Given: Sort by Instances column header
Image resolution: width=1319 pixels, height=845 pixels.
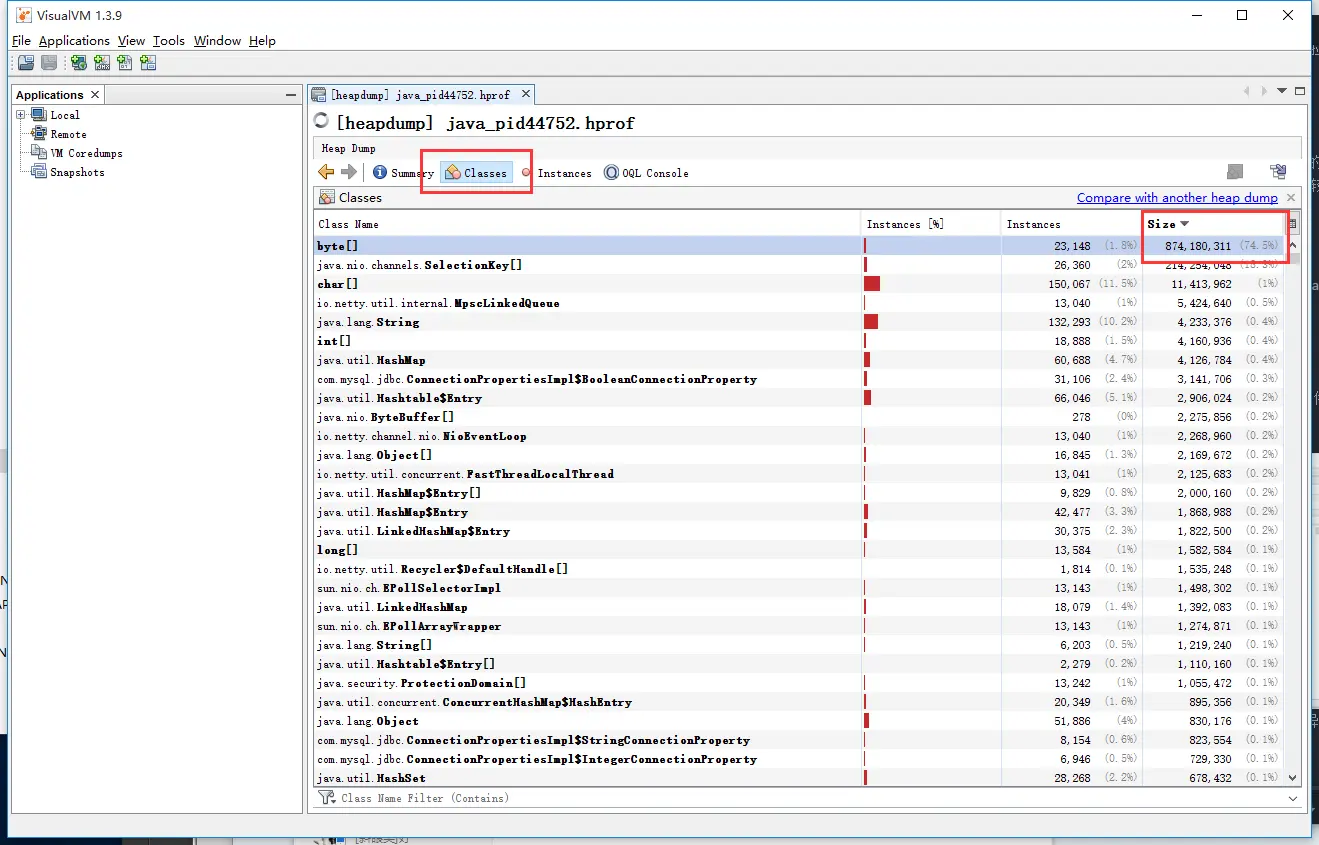Looking at the screenshot, I should [1071, 224].
